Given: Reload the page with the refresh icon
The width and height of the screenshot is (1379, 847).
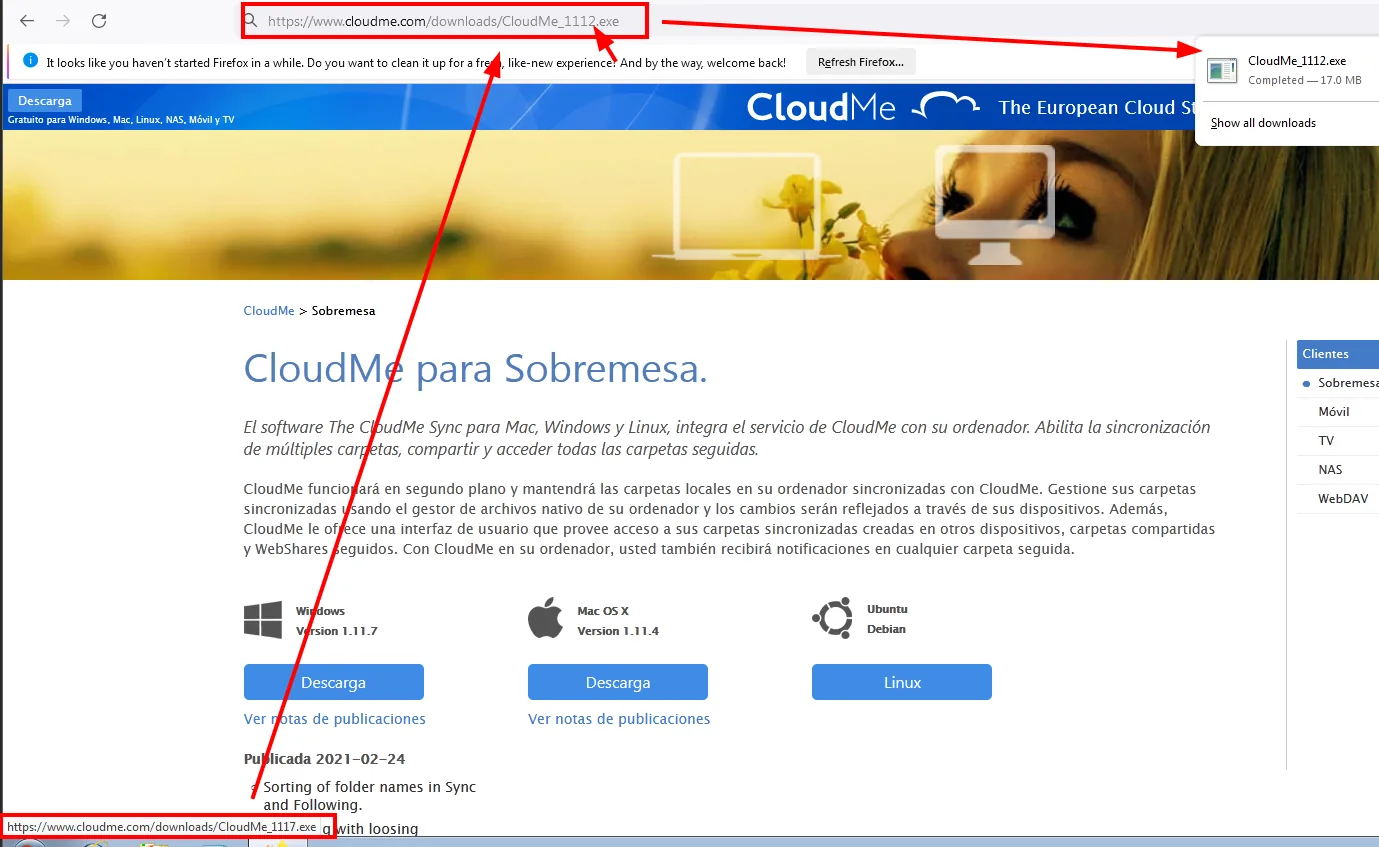Looking at the screenshot, I should (99, 20).
